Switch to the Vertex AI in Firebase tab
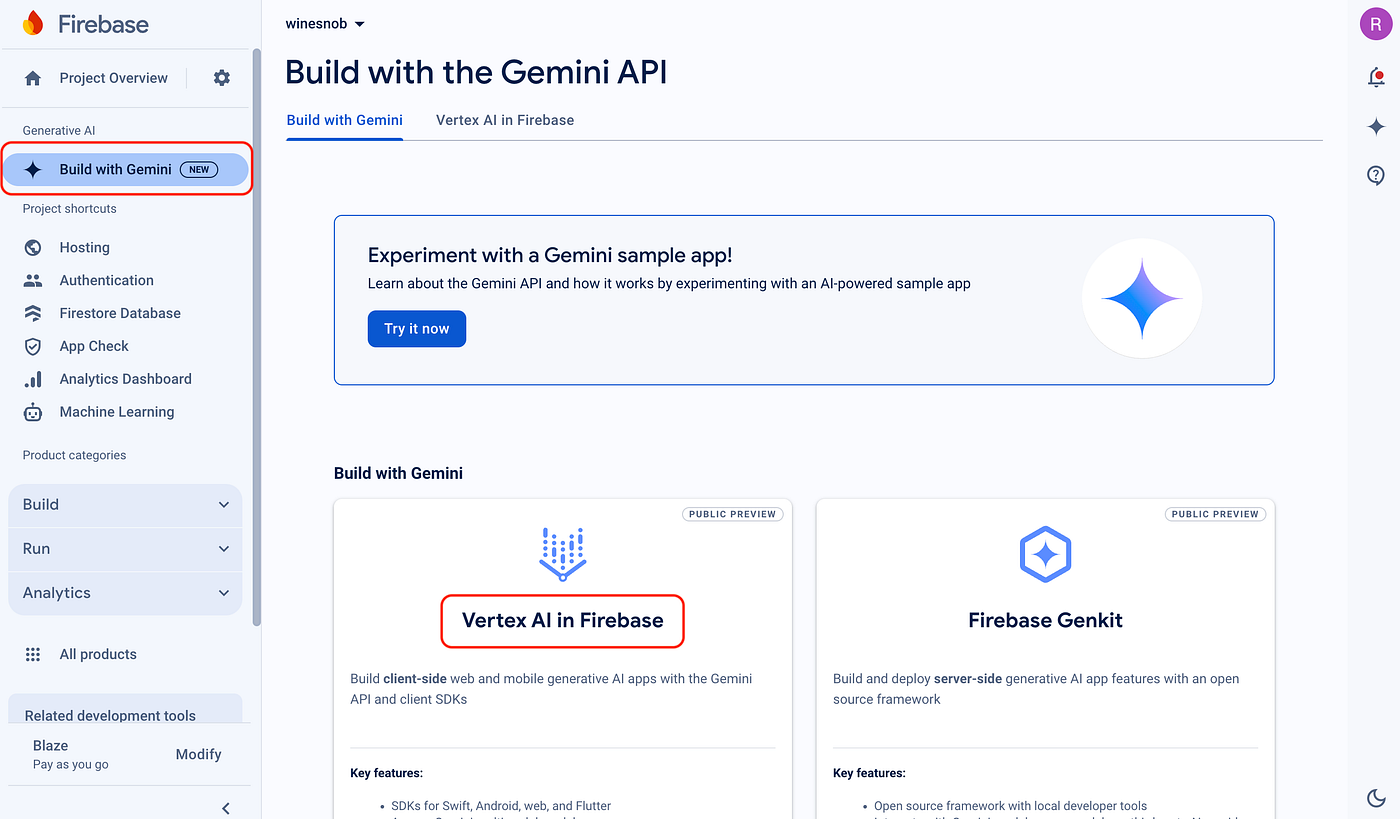Viewport: 1400px width, 819px height. coord(505,120)
